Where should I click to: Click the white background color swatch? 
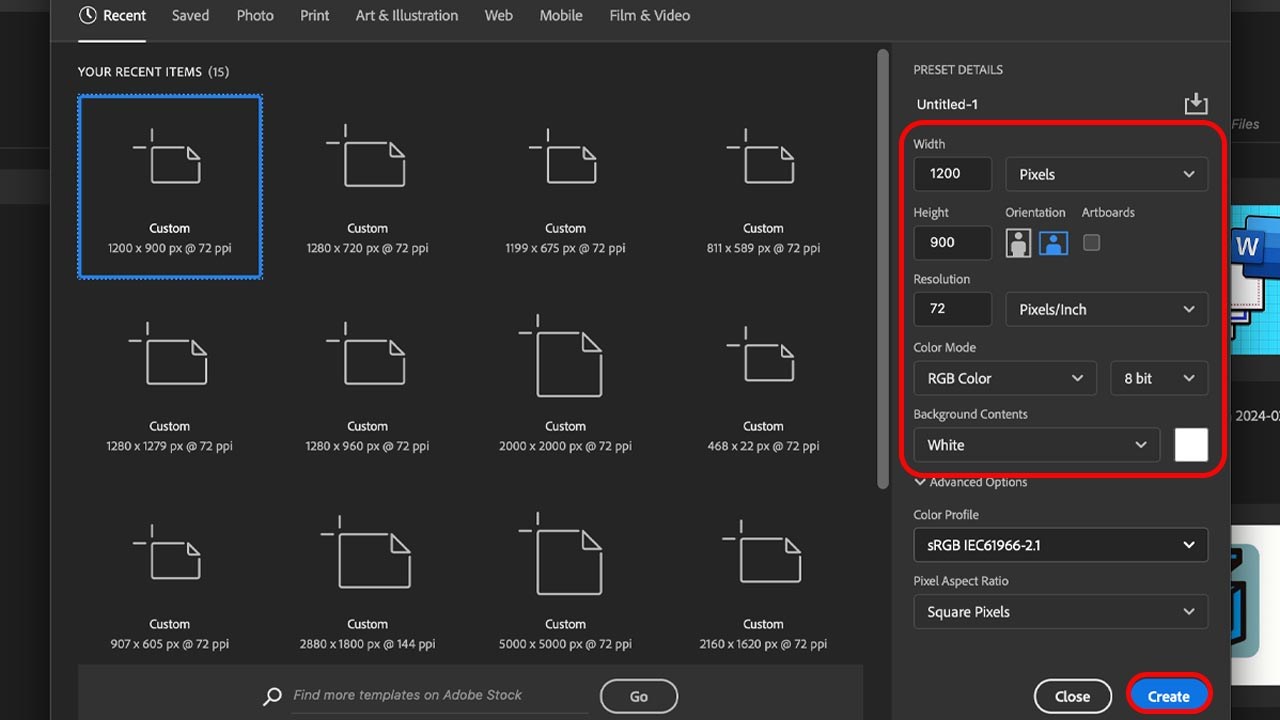[x=1191, y=445]
